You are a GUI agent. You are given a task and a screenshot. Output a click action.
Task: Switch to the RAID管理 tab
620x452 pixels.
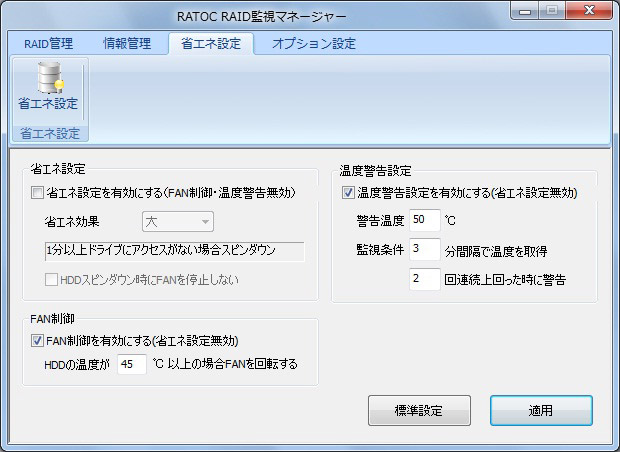tap(49, 43)
